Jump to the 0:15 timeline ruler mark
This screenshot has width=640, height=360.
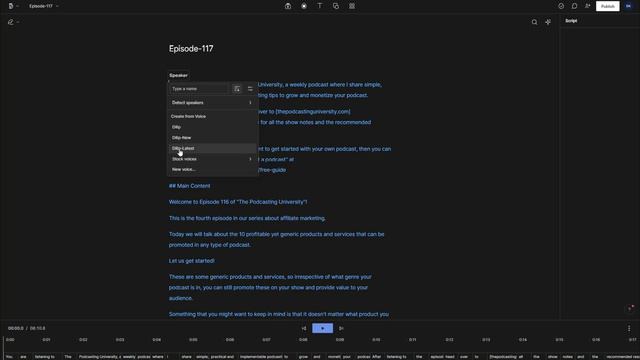(559, 340)
